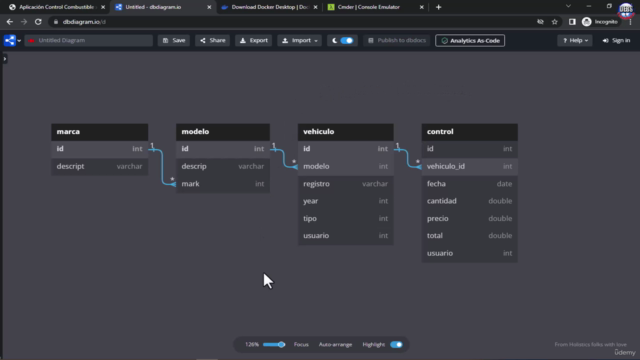This screenshot has height=360, width=640.
Task: Switch to Aplicación Control Combustible tab
Action: point(56,7)
